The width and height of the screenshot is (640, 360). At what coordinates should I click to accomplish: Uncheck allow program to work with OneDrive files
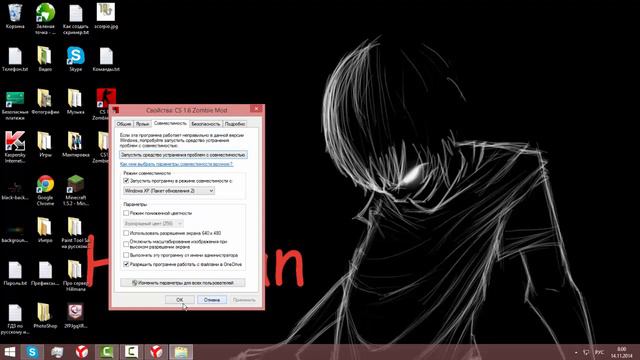[126, 264]
